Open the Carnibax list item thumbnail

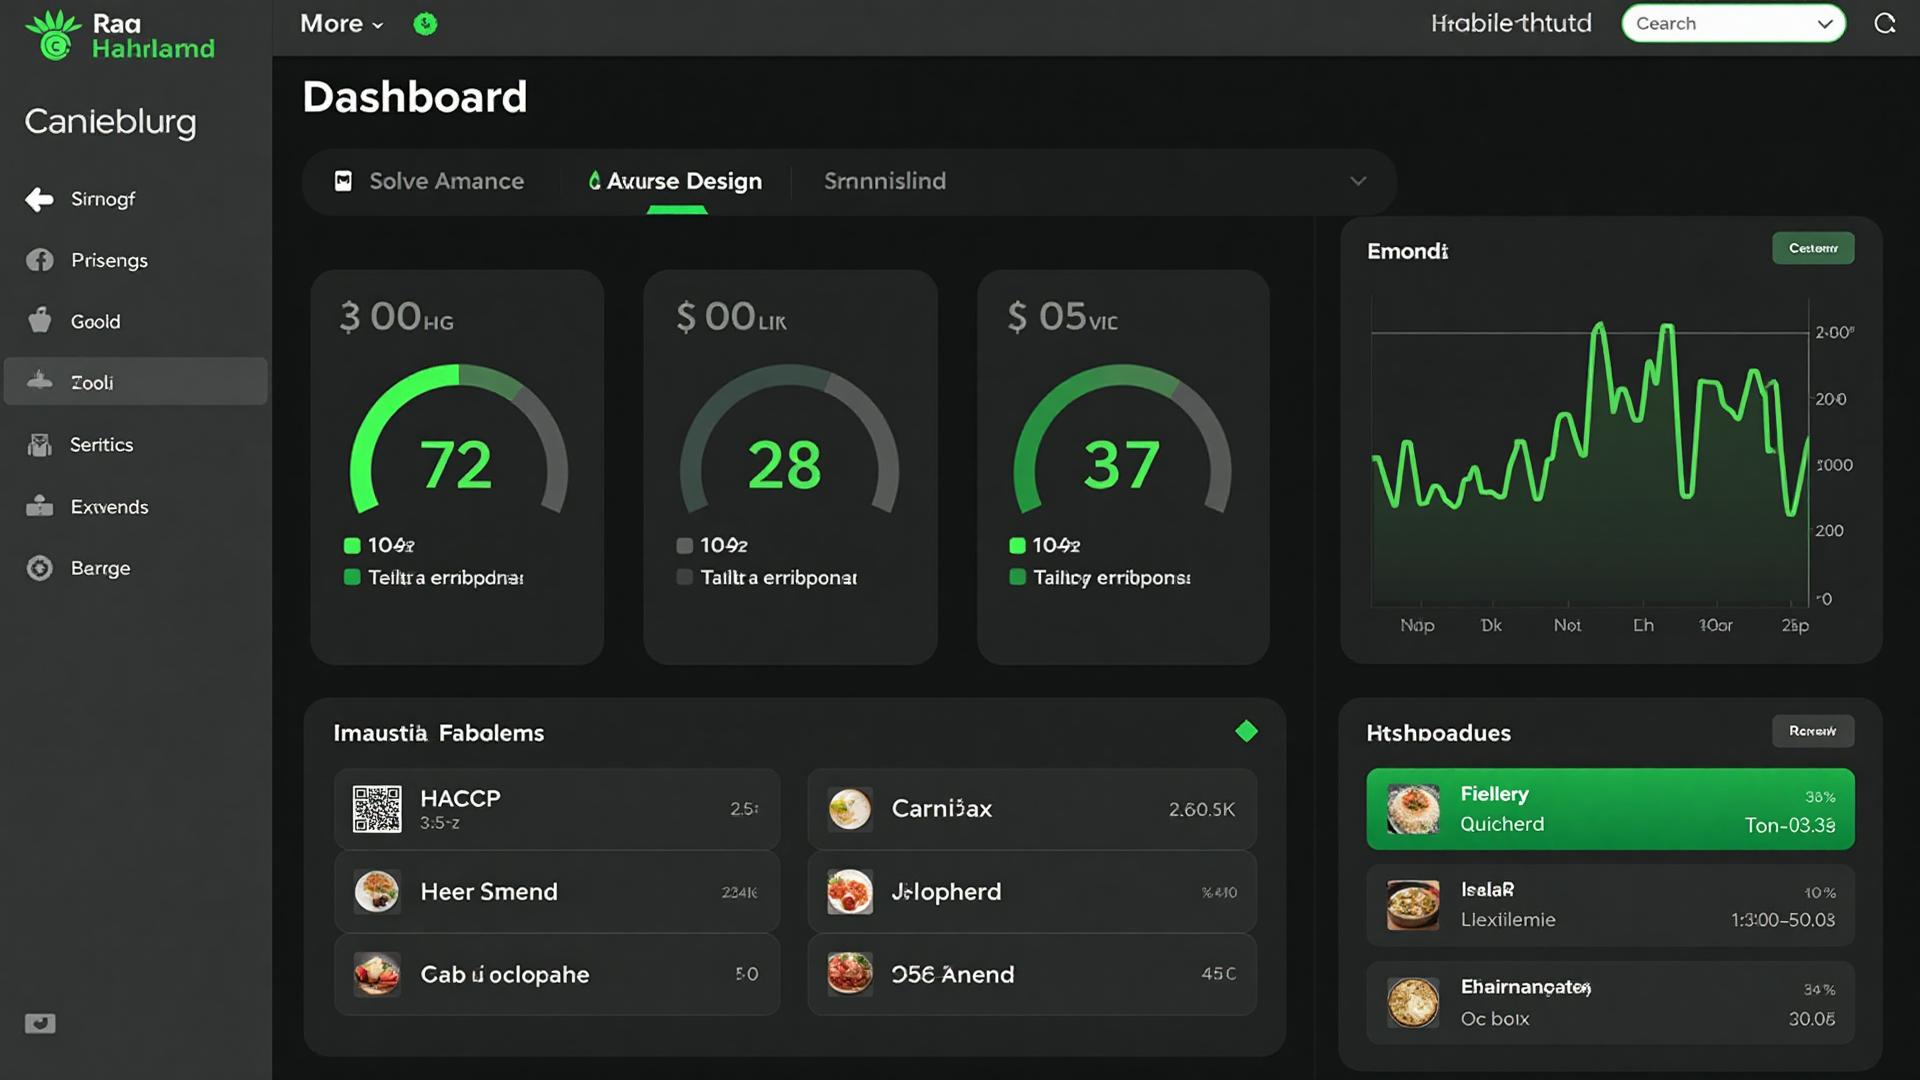click(850, 809)
